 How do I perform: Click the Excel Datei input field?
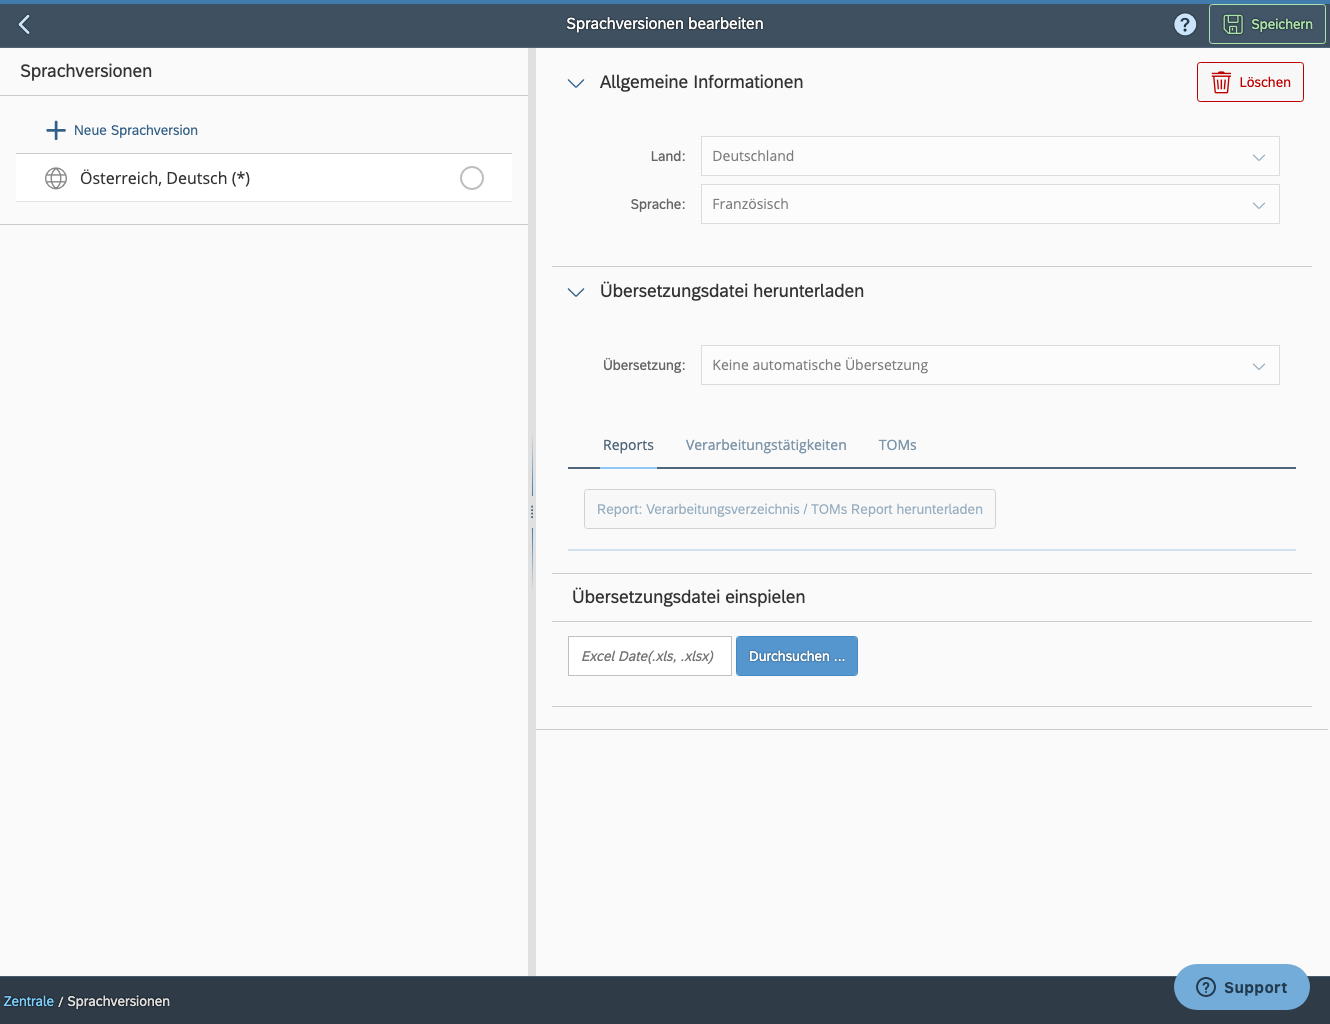point(648,655)
